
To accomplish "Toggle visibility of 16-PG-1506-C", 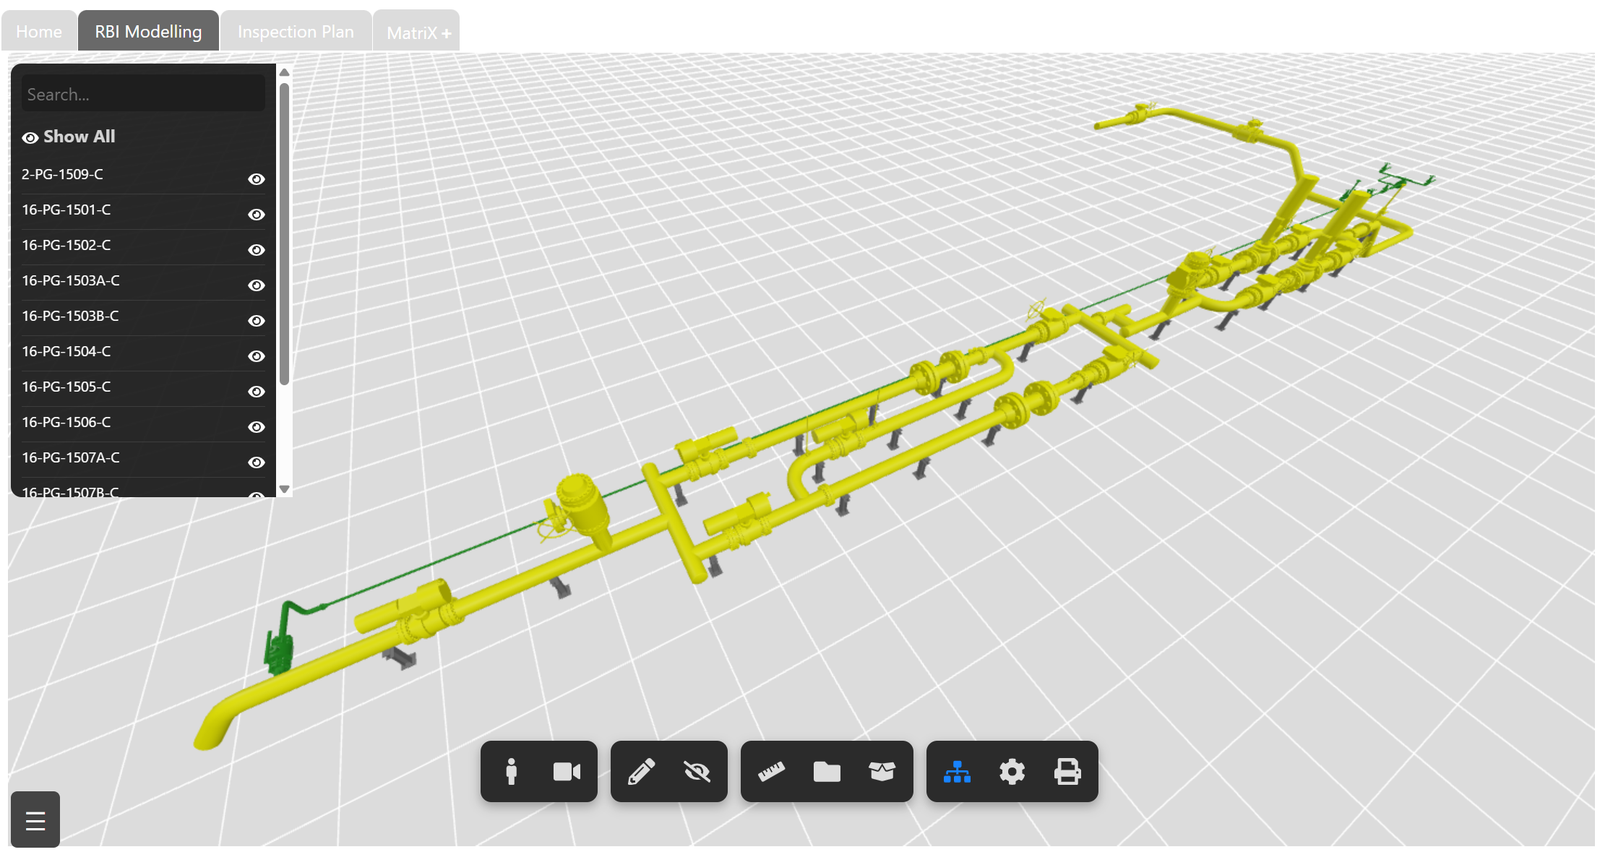I will pos(256,427).
